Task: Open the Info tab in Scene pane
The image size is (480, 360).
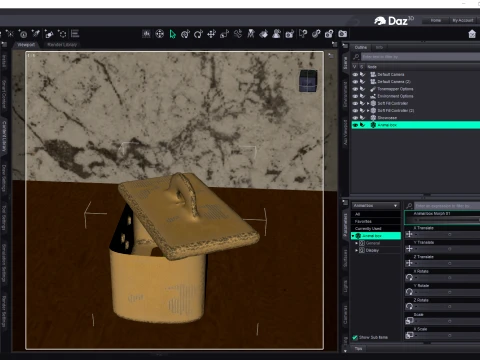Action: [379, 48]
